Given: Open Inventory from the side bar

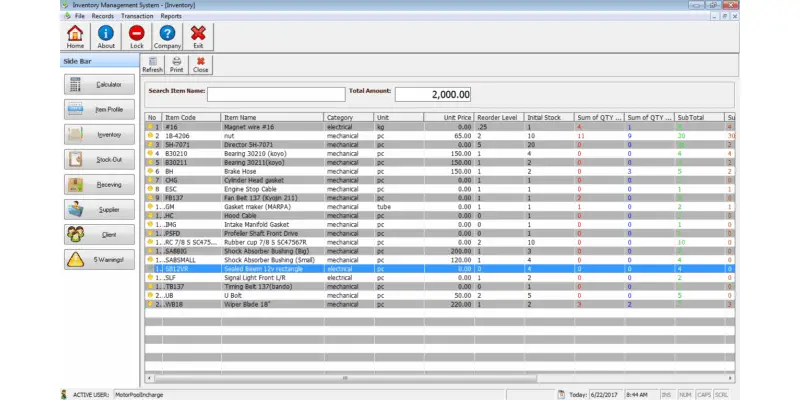Looking at the screenshot, I should pos(99,134).
